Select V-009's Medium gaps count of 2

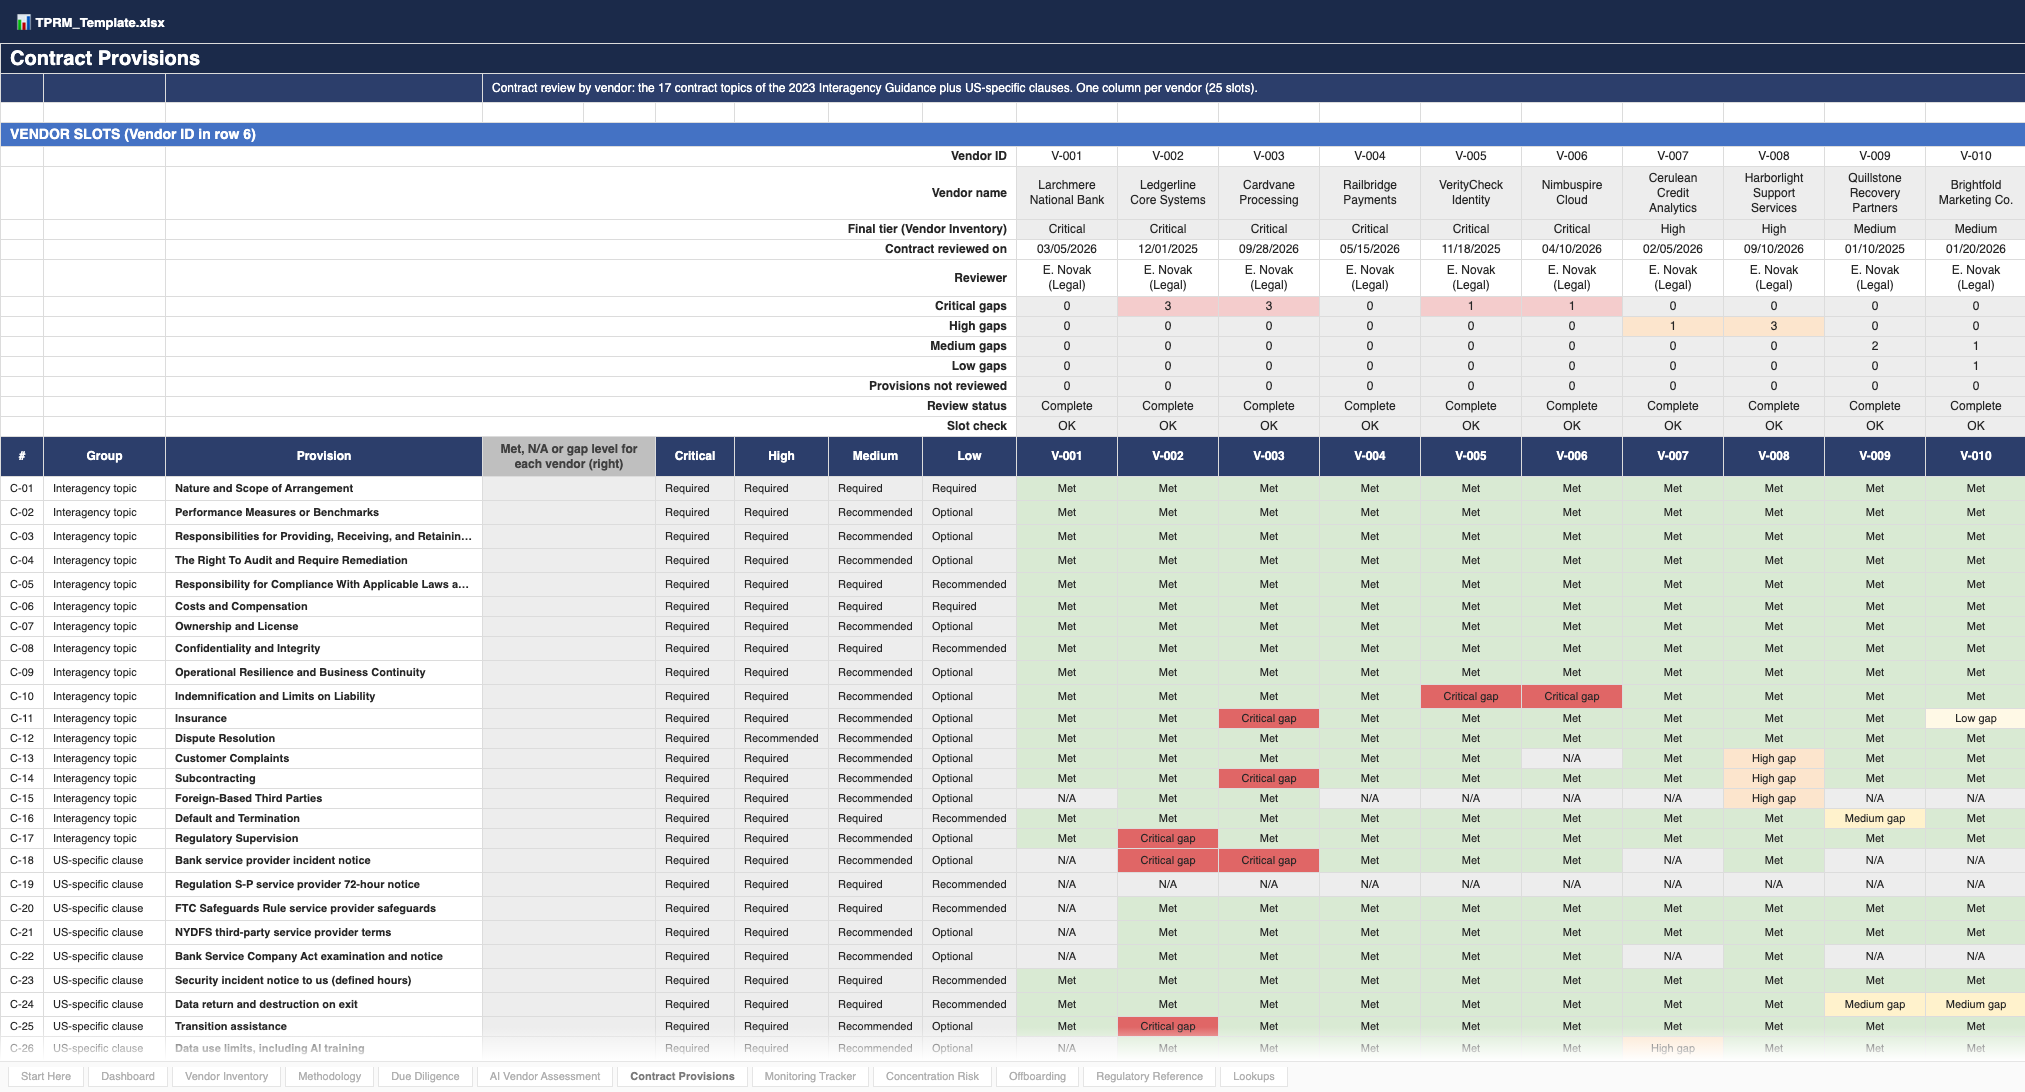pyautogui.click(x=1875, y=346)
